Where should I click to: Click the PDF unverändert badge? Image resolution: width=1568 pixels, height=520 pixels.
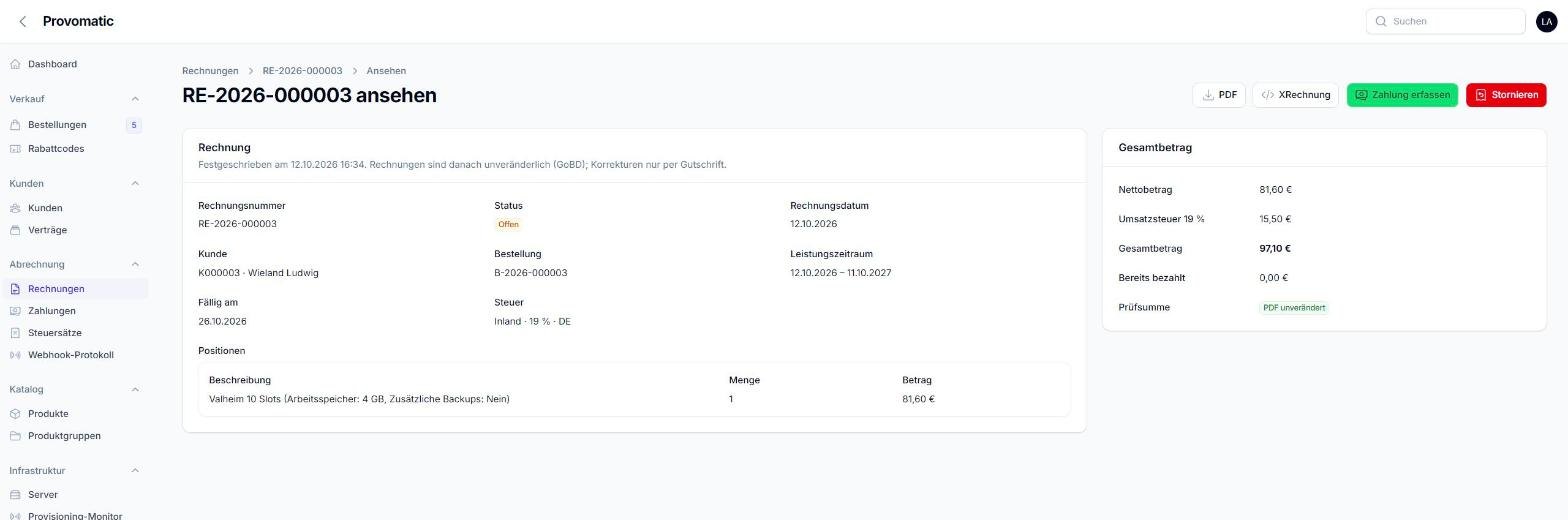coord(1294,308)
